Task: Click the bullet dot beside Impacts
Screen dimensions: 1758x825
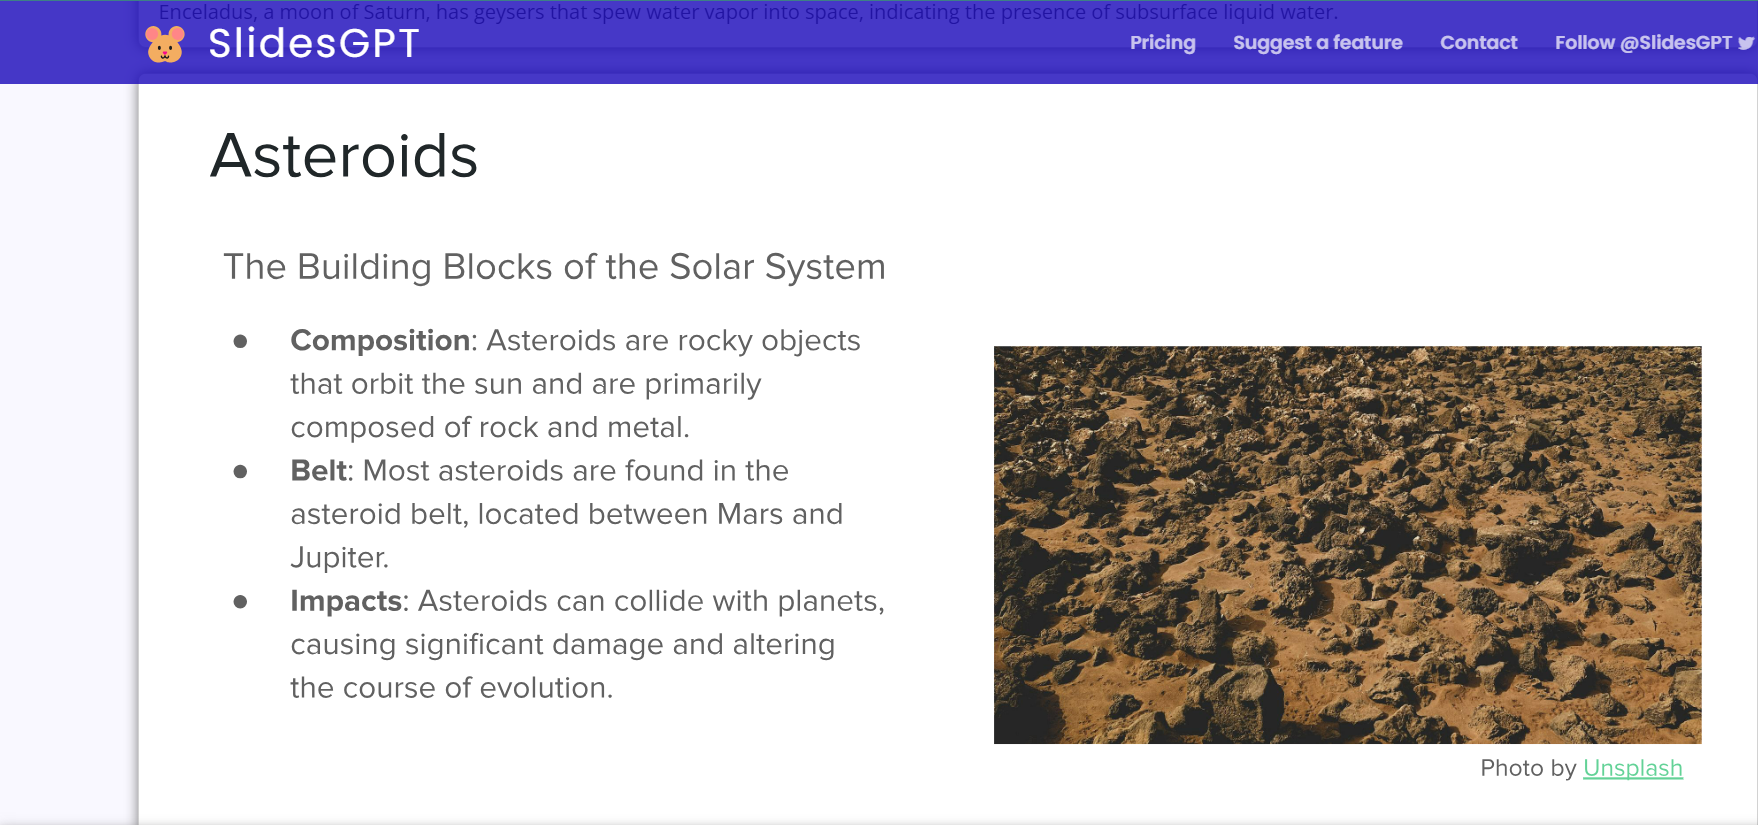Action: (x=240, y=602)
